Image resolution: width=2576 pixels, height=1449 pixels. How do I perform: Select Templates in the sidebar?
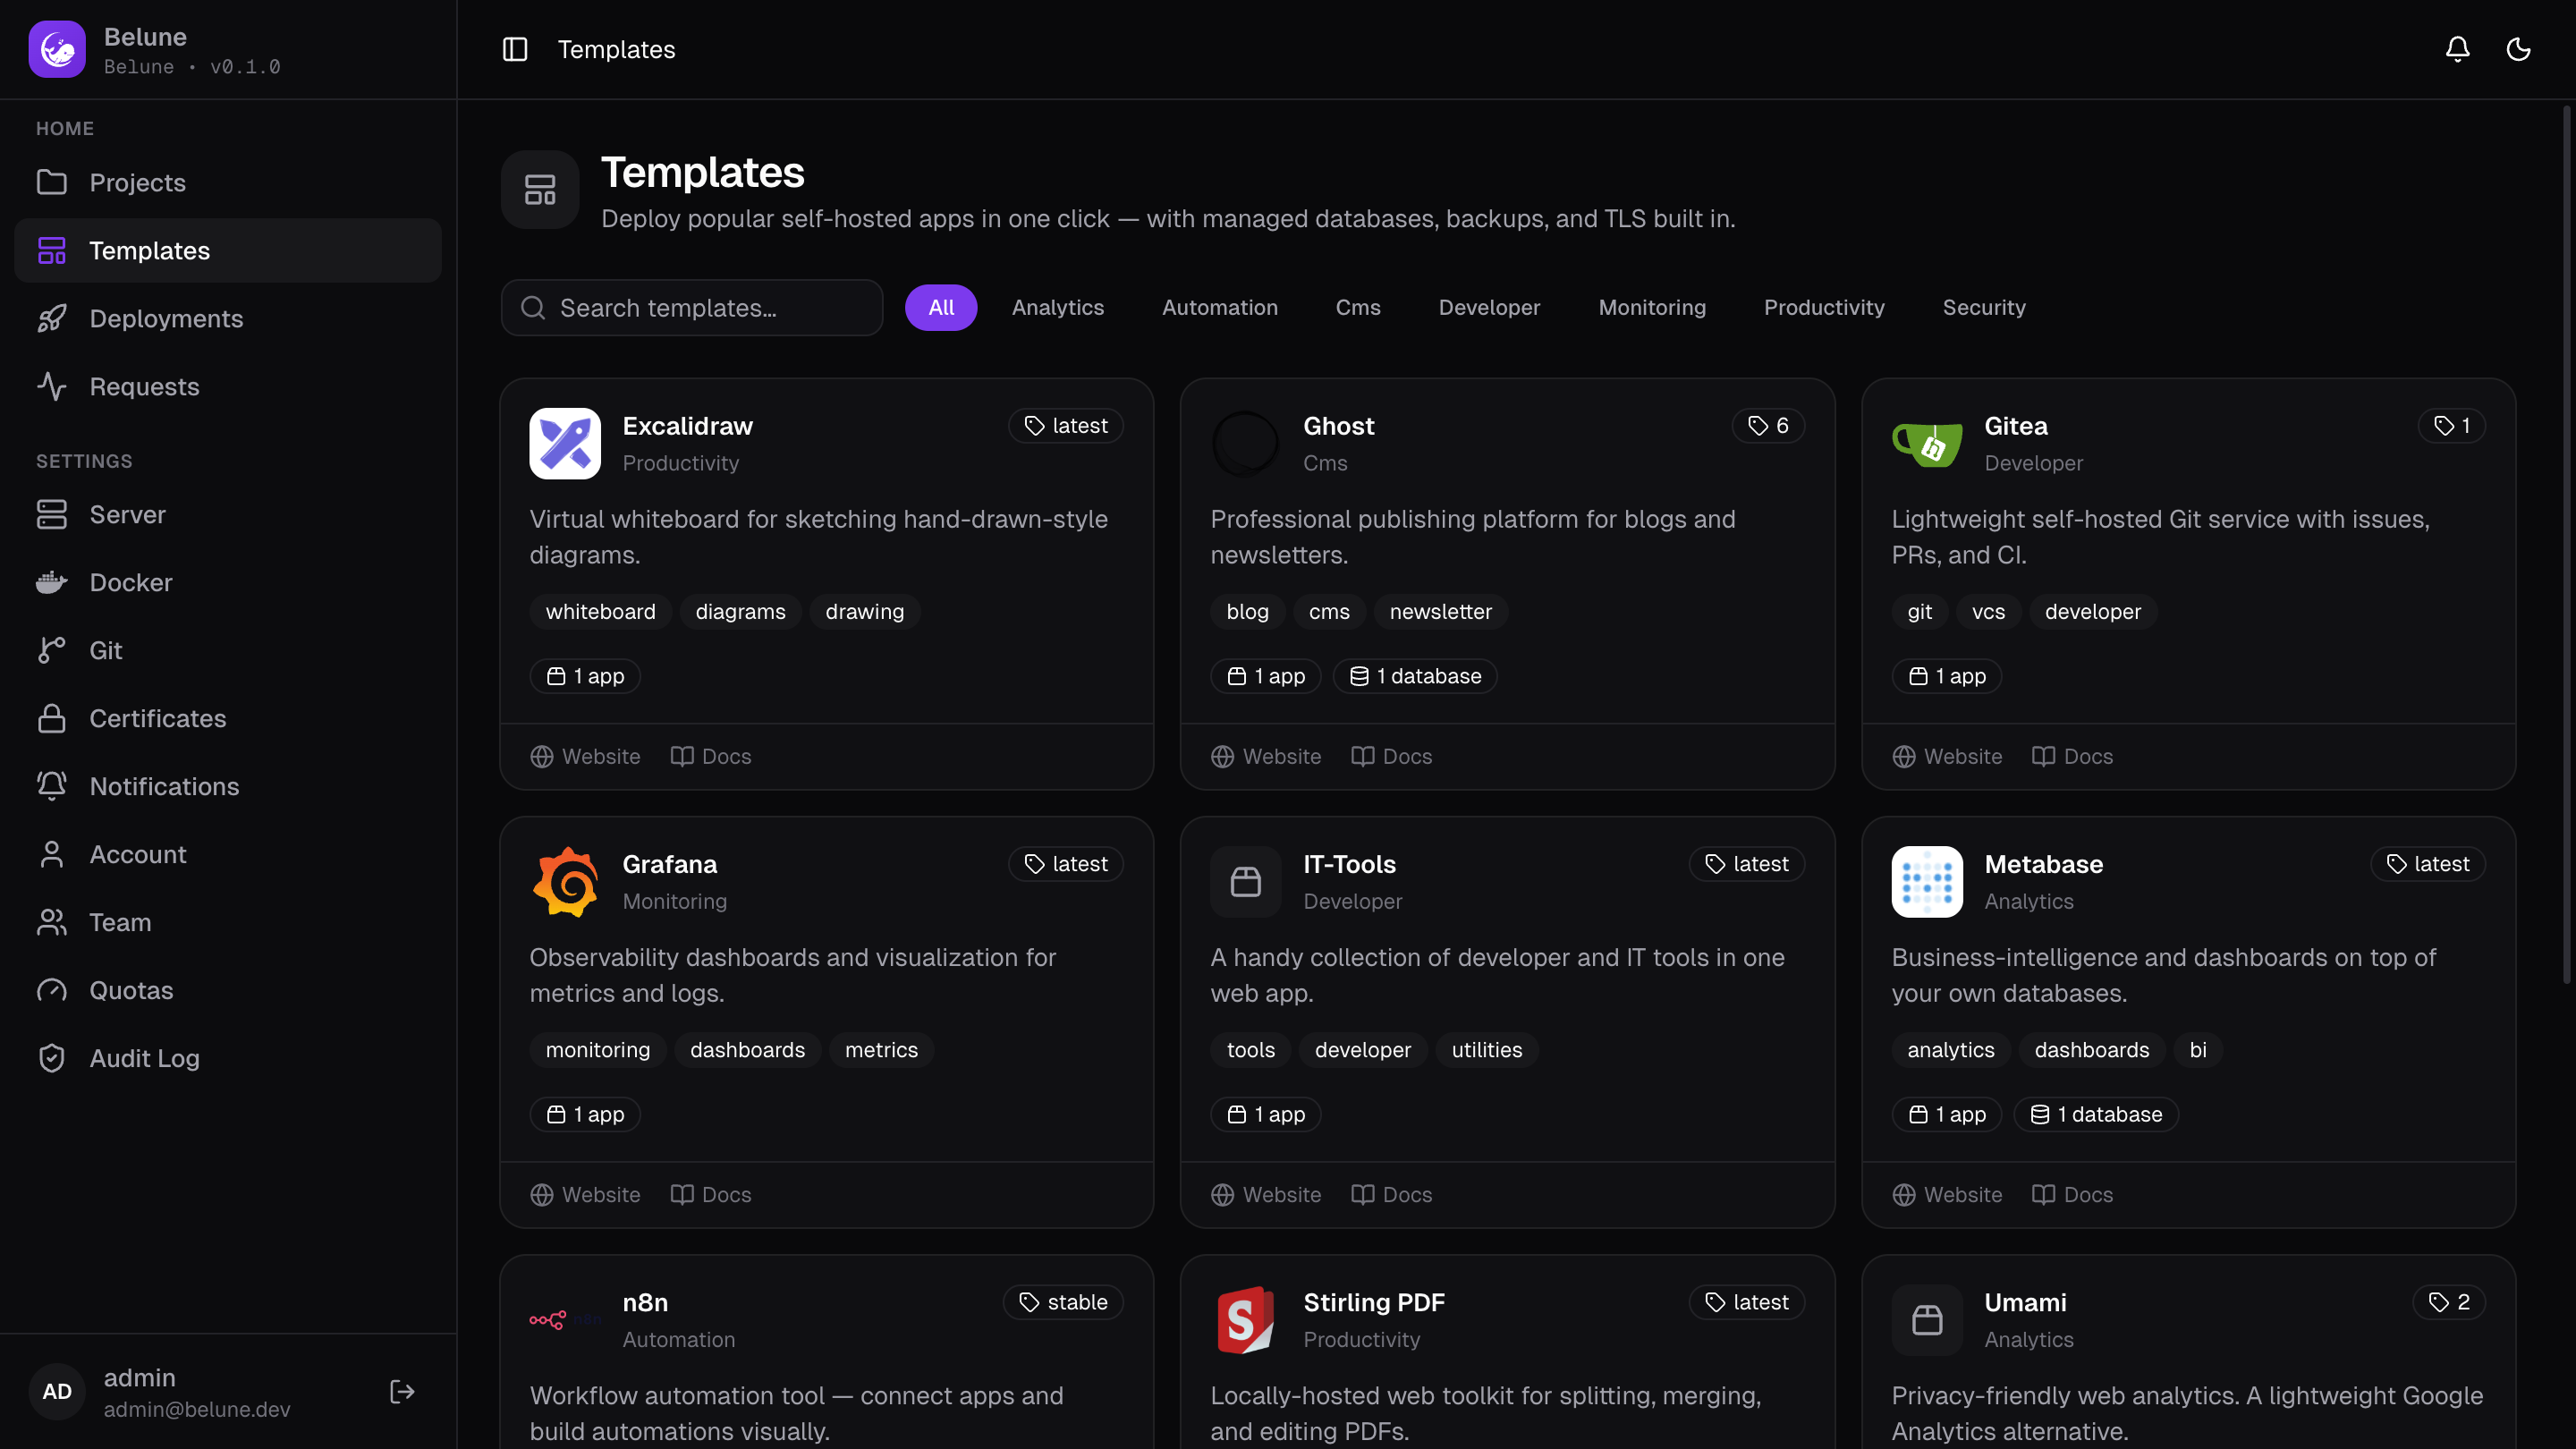coord(228,251)
